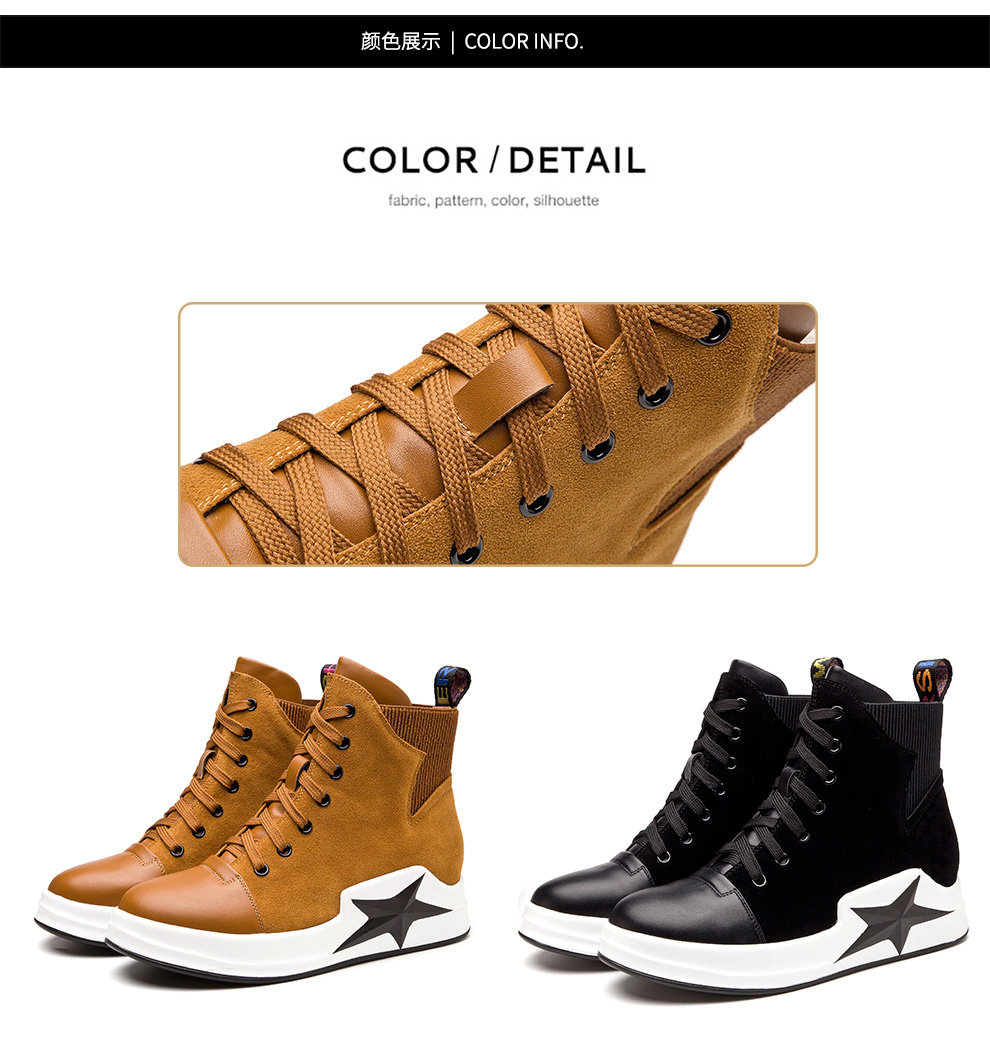Viewport: 990px width, 1059px height.
Task: Open the lace close-up detail image
Action: (x=498, y=434)
